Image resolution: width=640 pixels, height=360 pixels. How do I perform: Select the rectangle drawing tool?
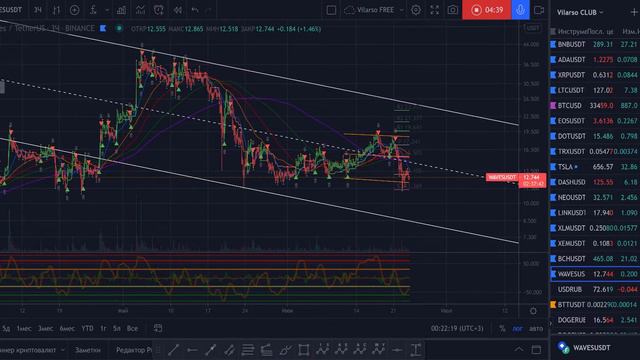304,350
